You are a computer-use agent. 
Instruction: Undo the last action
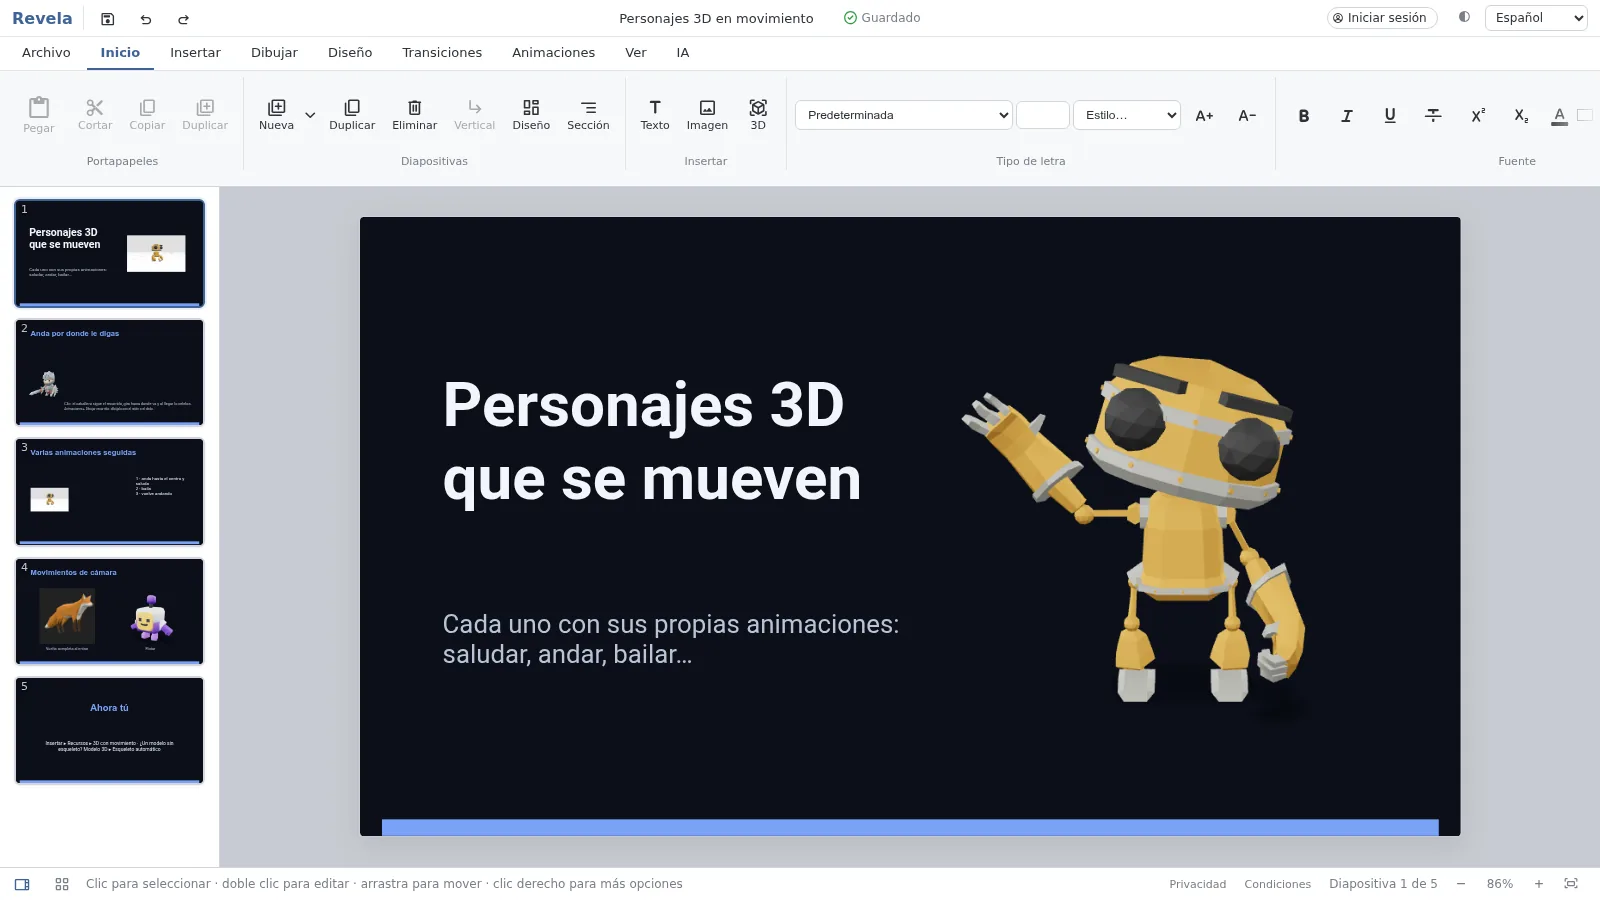[x=146, y=19]
